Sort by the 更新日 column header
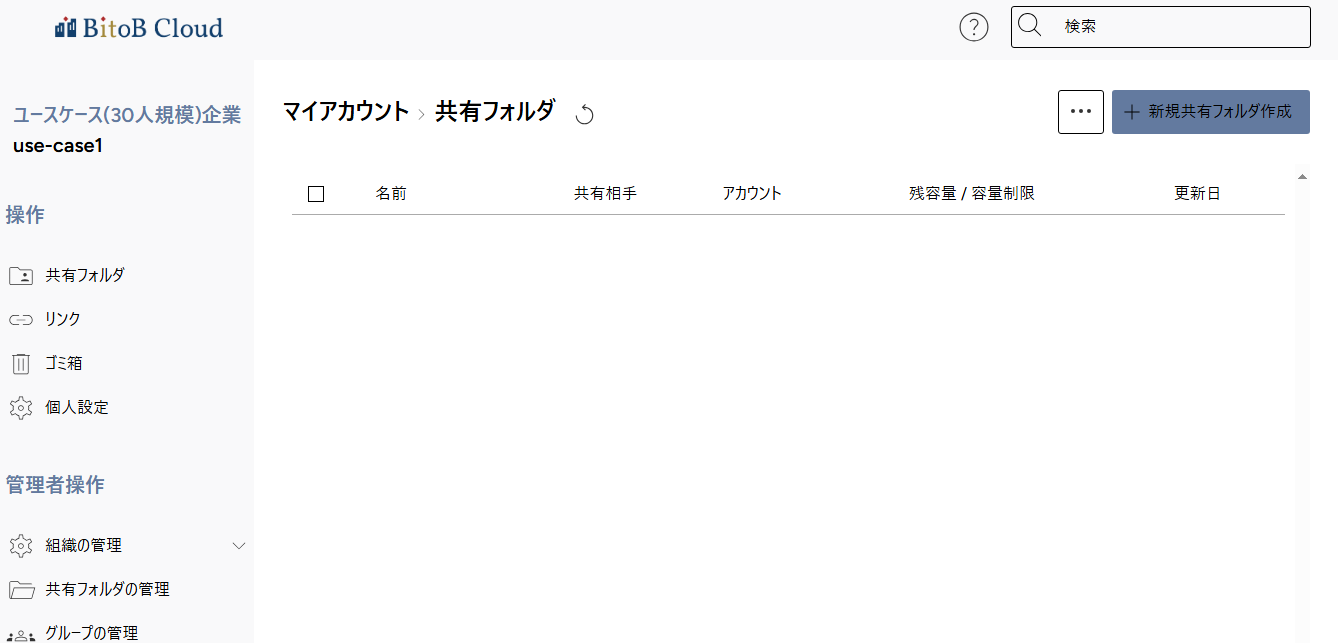 click(1197, 194)
